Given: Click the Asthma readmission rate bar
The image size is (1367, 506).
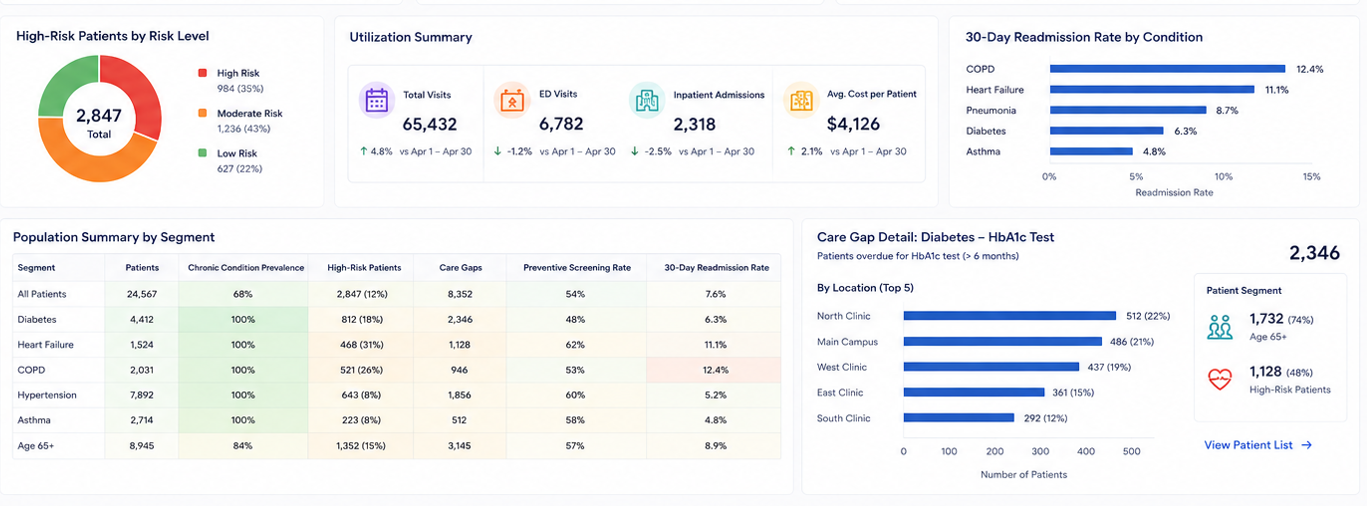Looking at the screenshot, I should click(1091, 151).
